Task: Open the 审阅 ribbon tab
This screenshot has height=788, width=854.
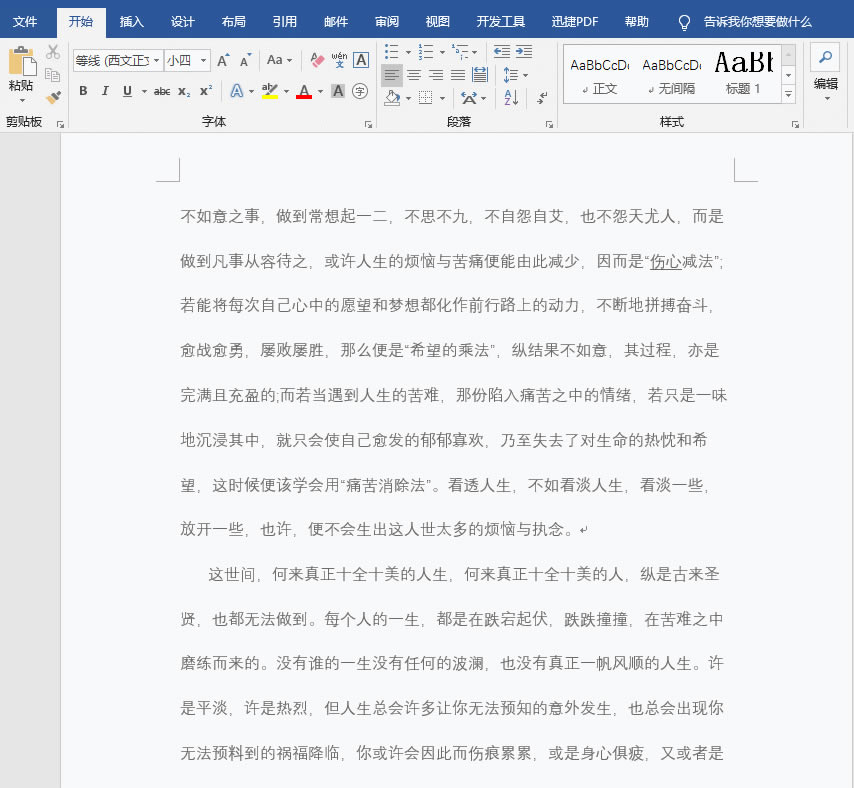Action: point(386,21)
